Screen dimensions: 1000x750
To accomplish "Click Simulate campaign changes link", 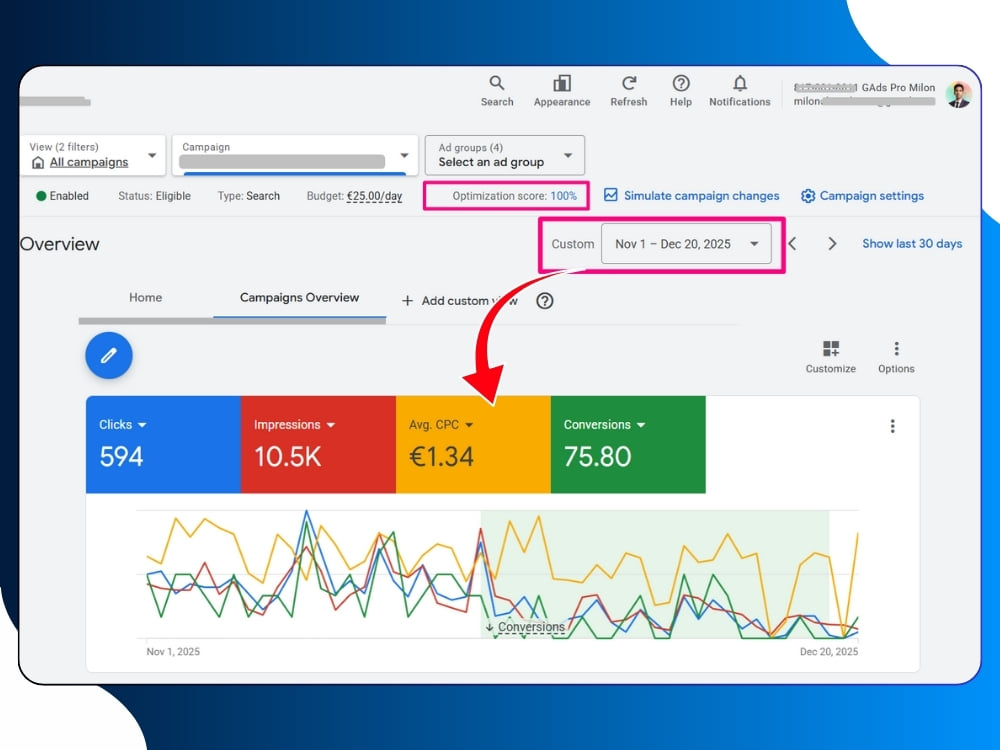I will pyautogui.click(x=701, y=196).
